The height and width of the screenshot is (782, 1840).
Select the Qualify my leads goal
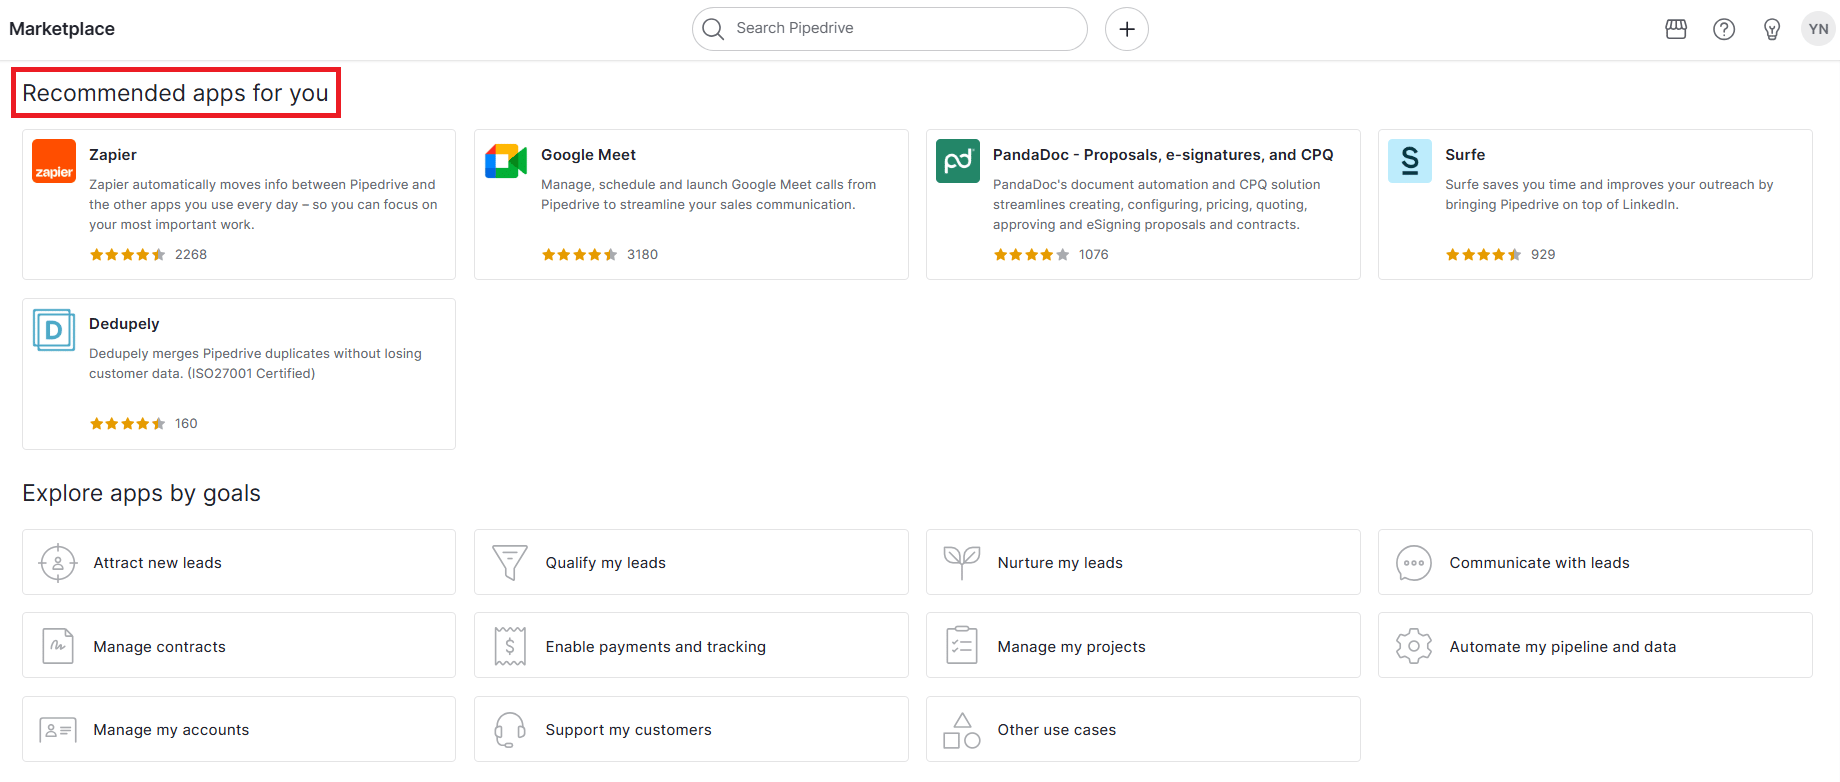tap(691, 562)
